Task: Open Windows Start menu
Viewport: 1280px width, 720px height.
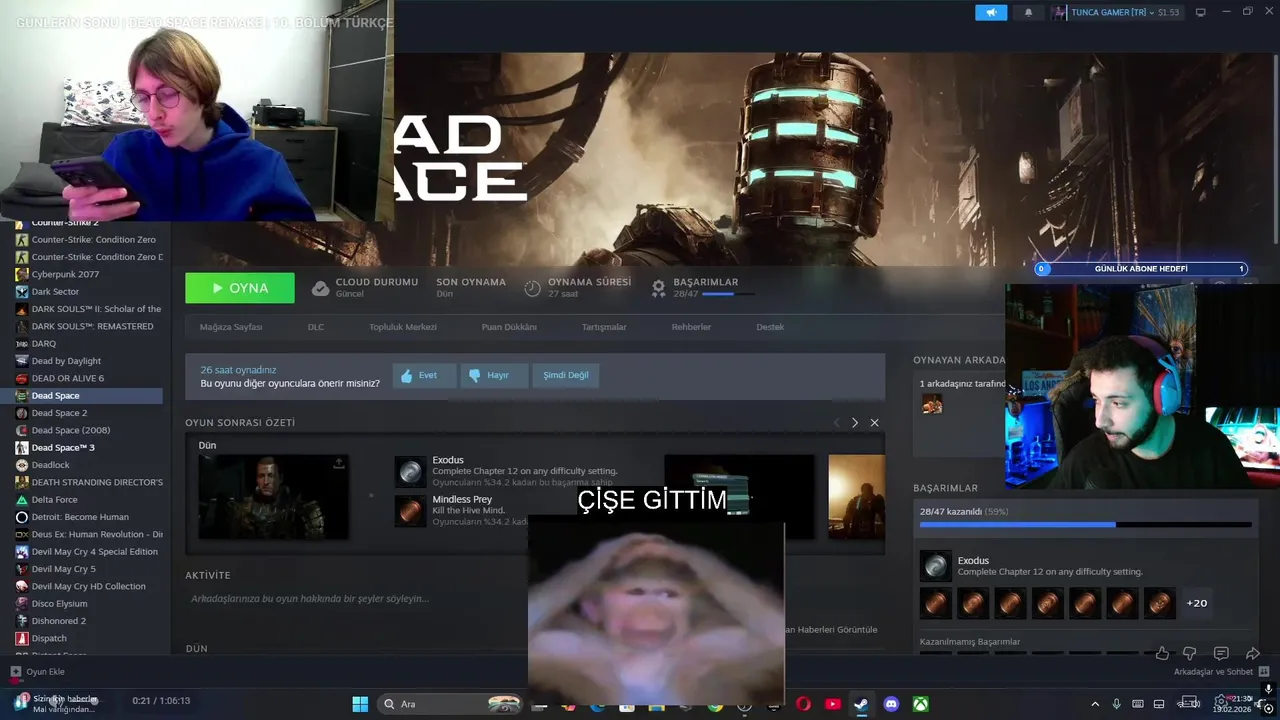Action: tap(360, 704)
